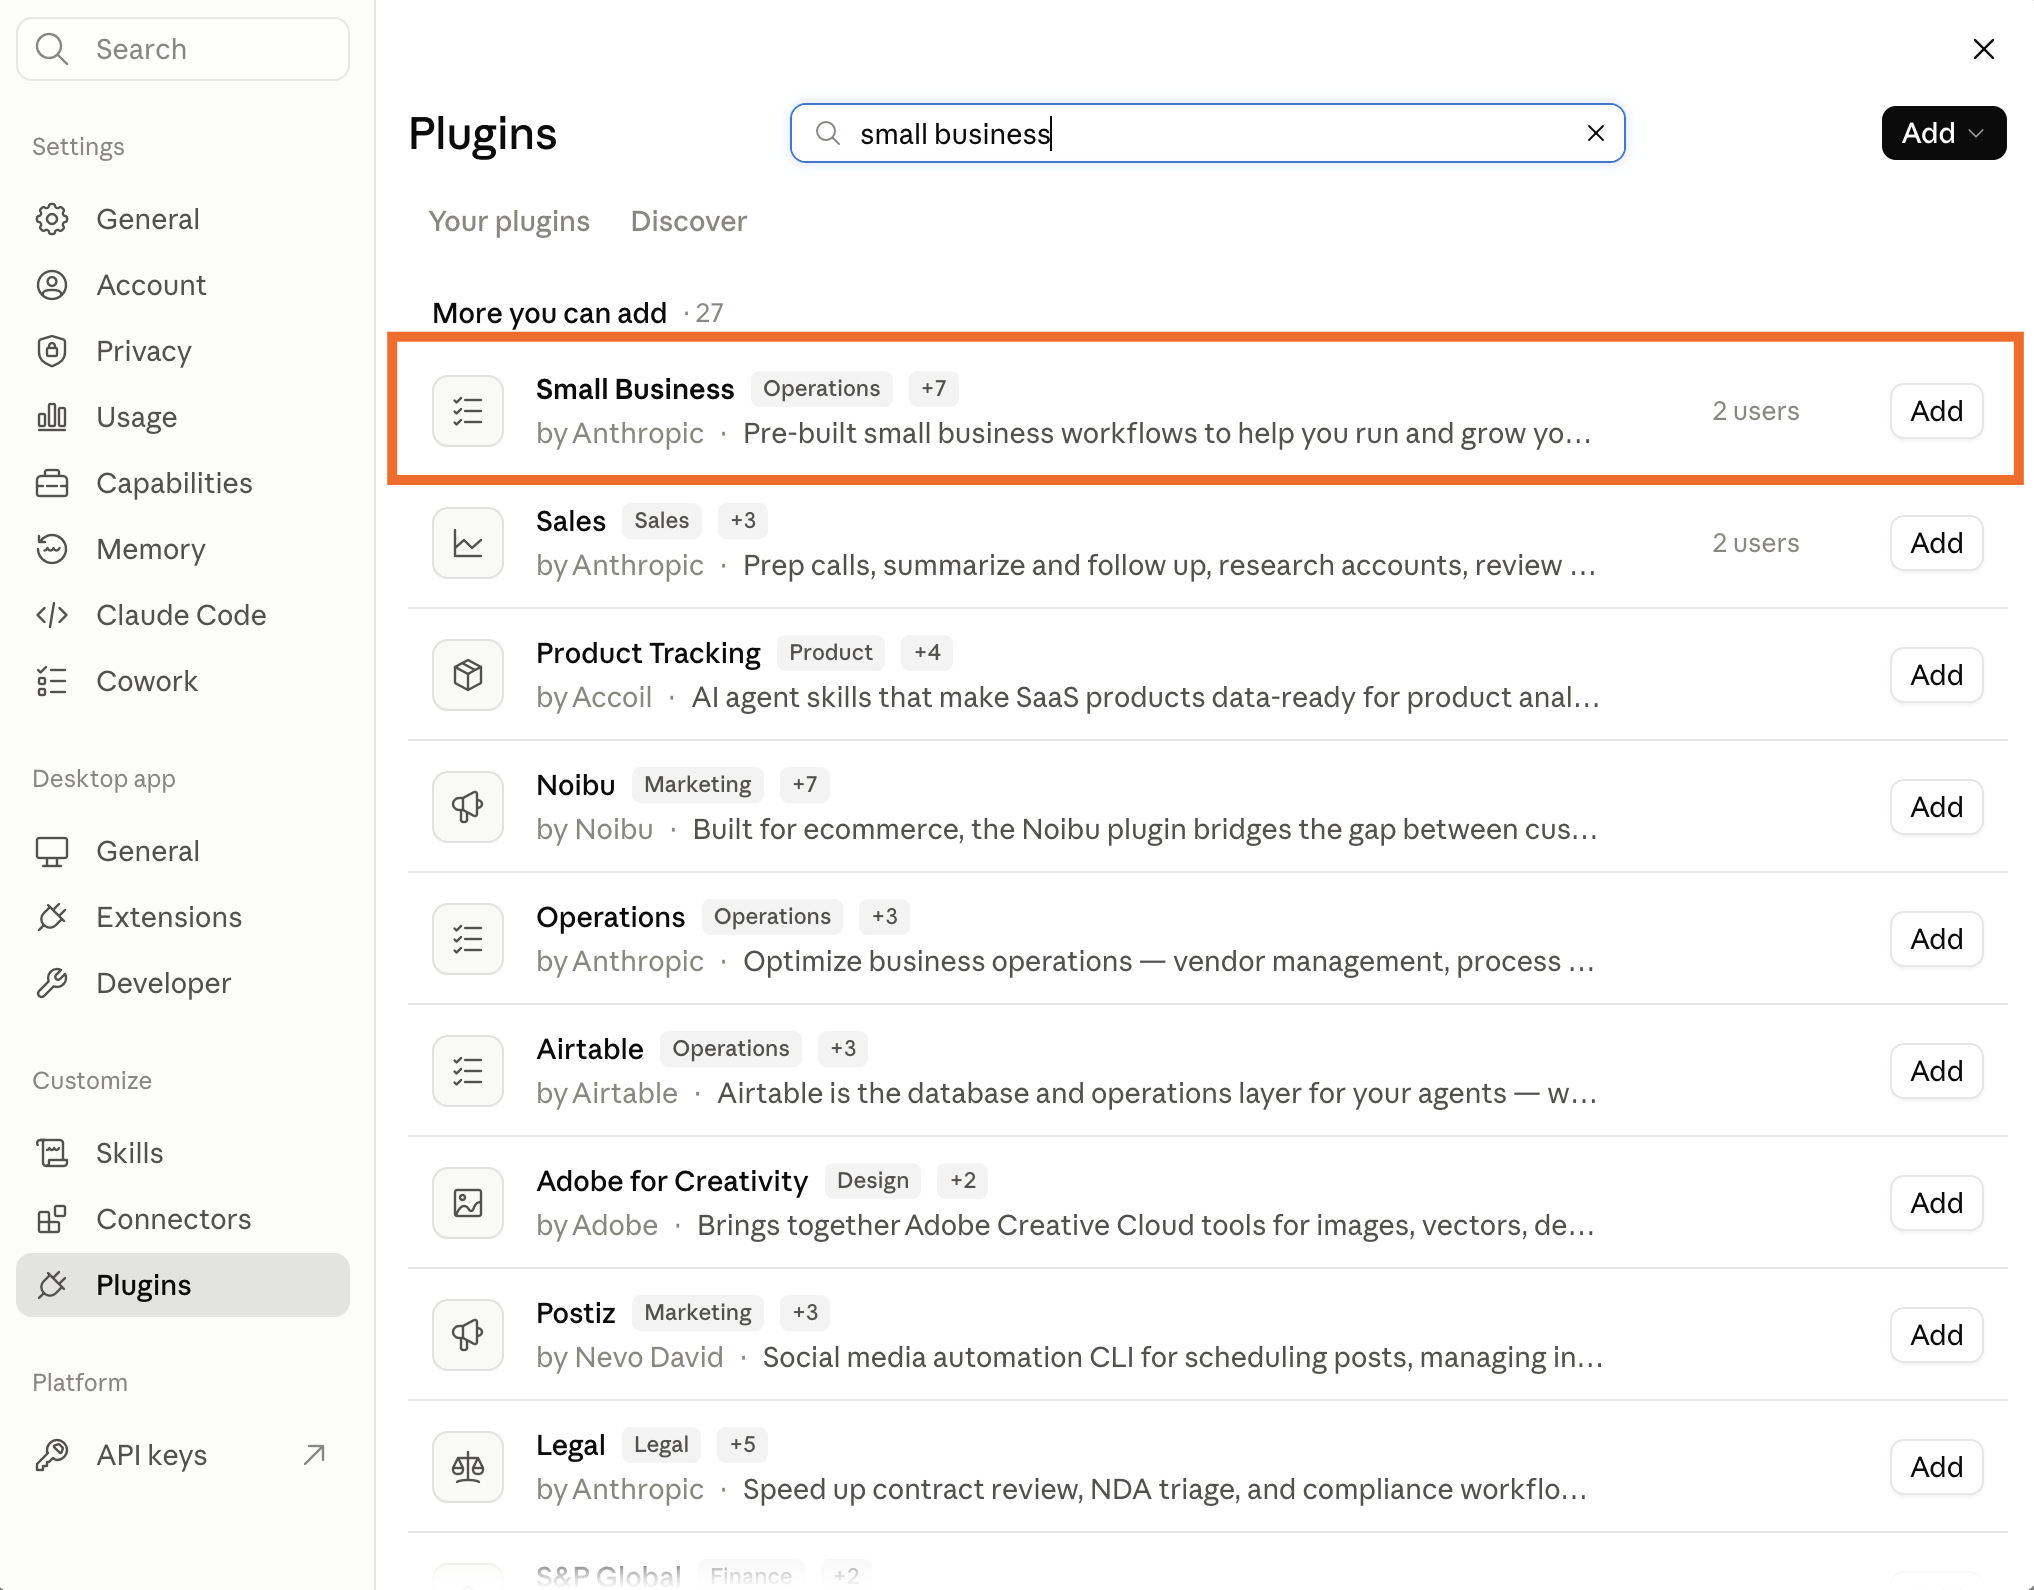
Task: Click the Usage bar chart icon
Action: (x=52, y=417)
